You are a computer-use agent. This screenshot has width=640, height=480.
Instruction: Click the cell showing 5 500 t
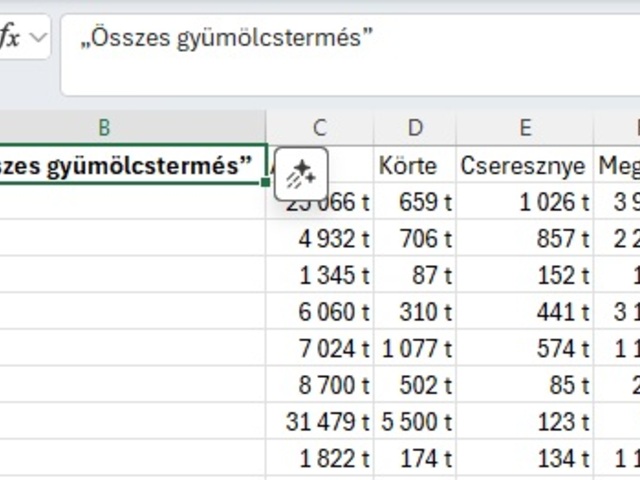415,422
